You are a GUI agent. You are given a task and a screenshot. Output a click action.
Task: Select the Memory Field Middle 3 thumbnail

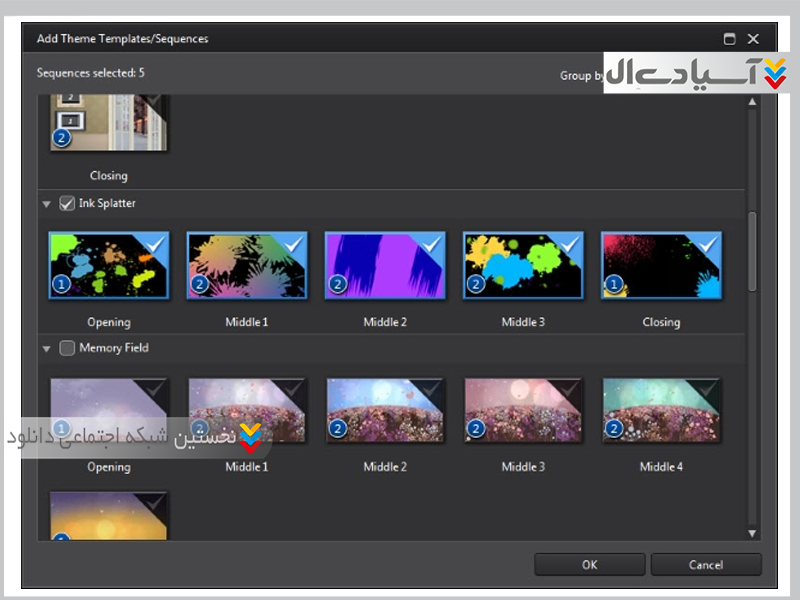point(522,410)
